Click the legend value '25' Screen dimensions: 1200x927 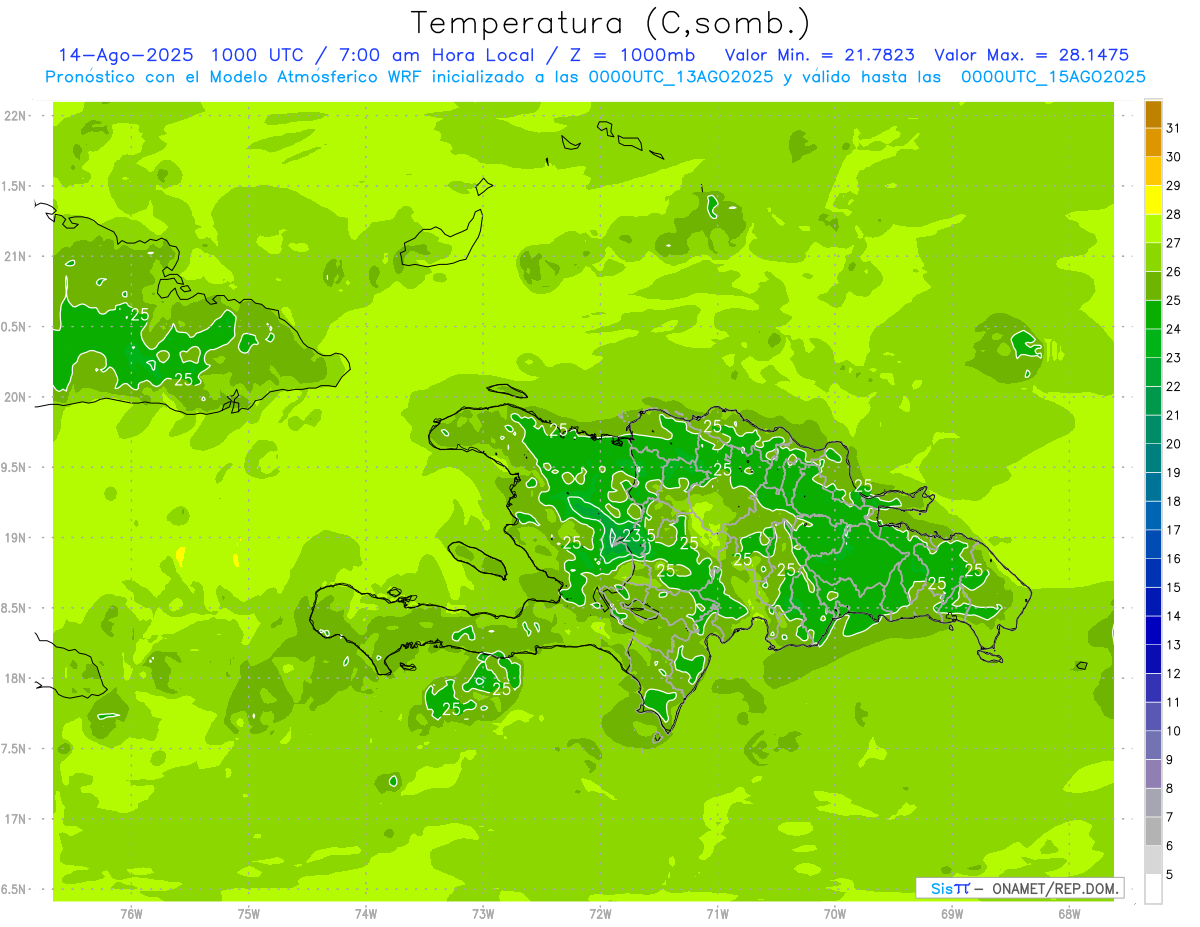[1174, 300]
